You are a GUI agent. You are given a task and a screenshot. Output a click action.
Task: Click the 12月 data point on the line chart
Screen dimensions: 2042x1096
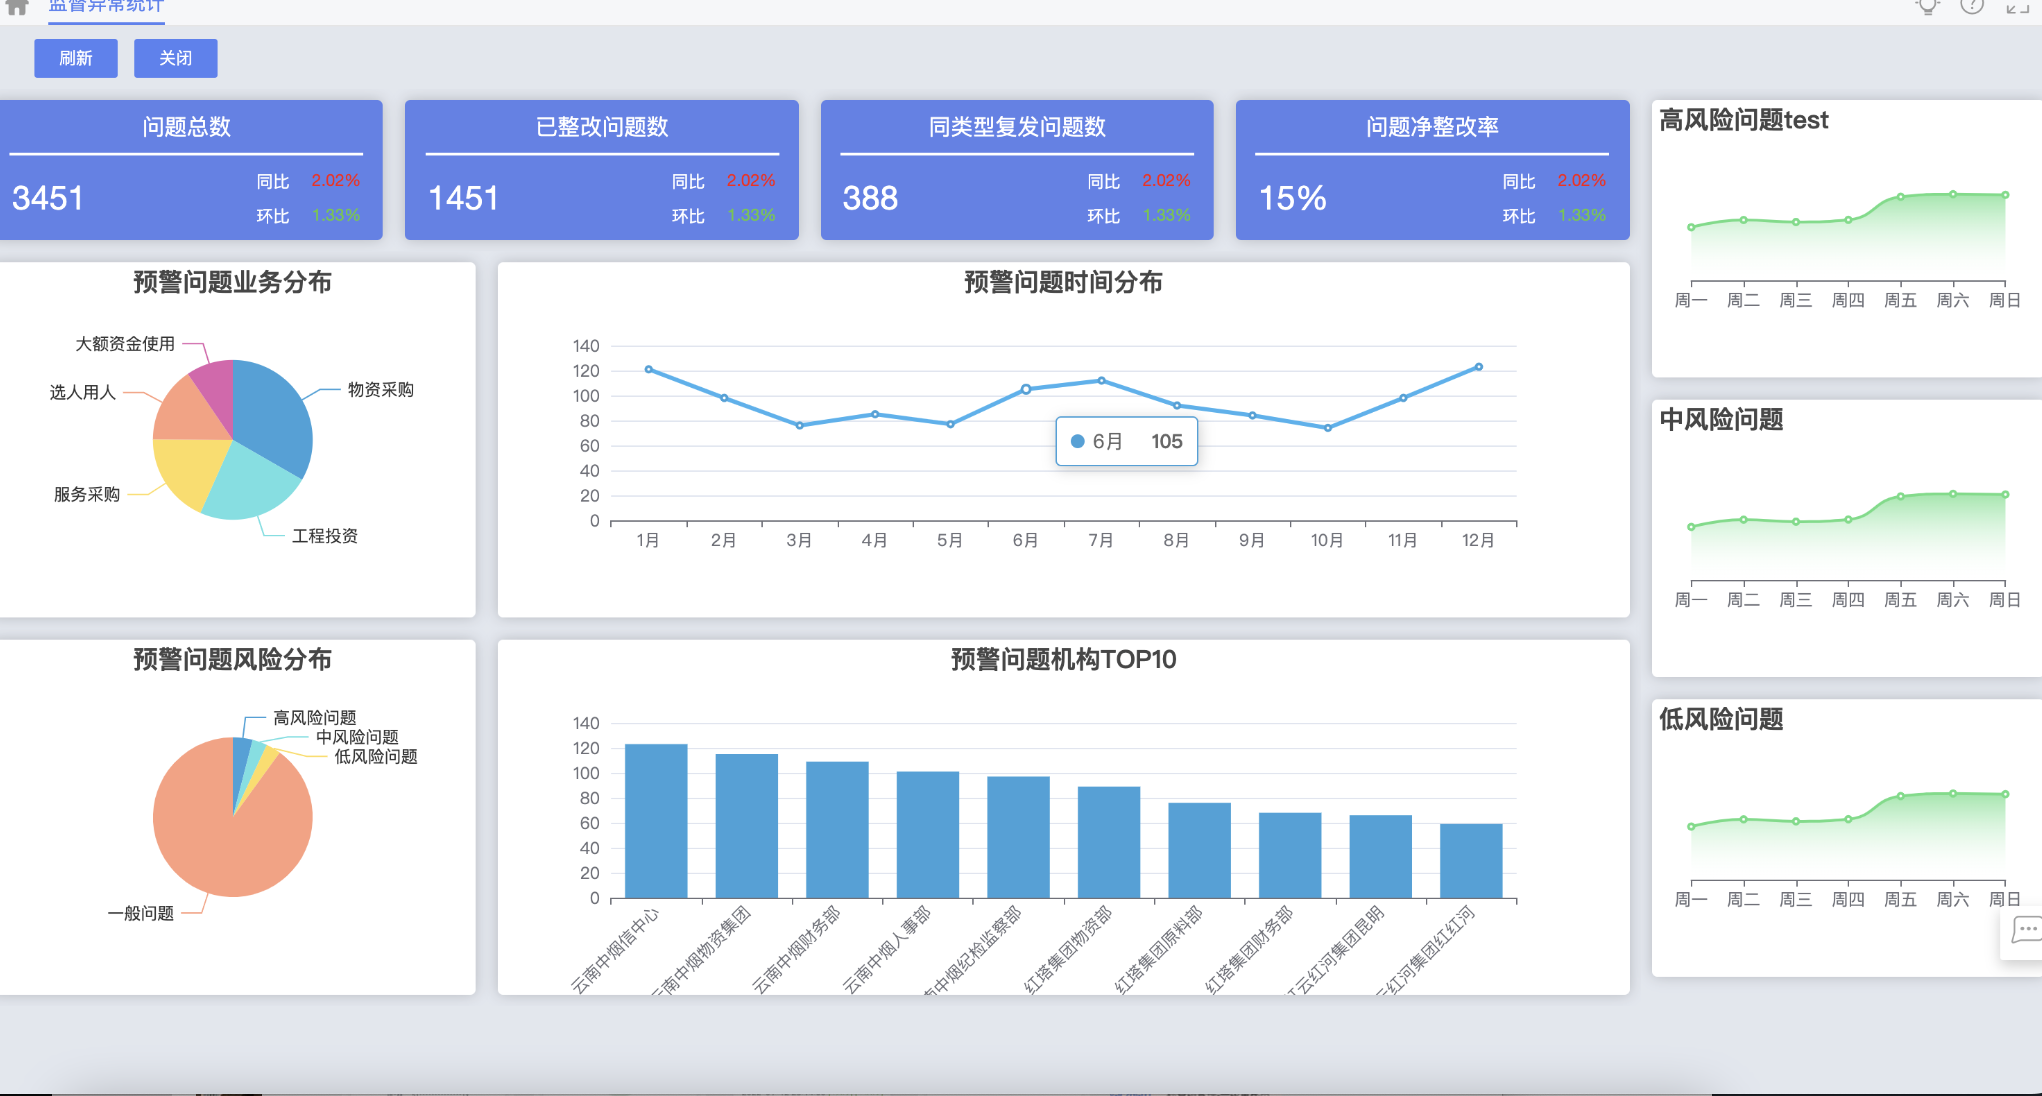click(x=1478, y=367)
